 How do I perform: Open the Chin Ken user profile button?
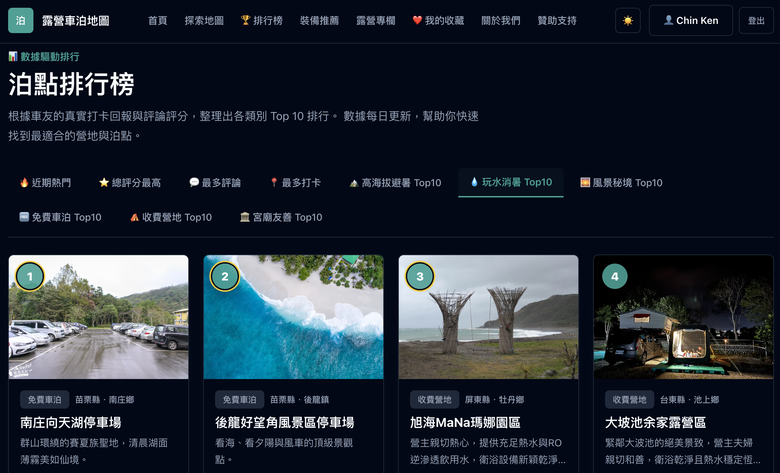point(690,20)
